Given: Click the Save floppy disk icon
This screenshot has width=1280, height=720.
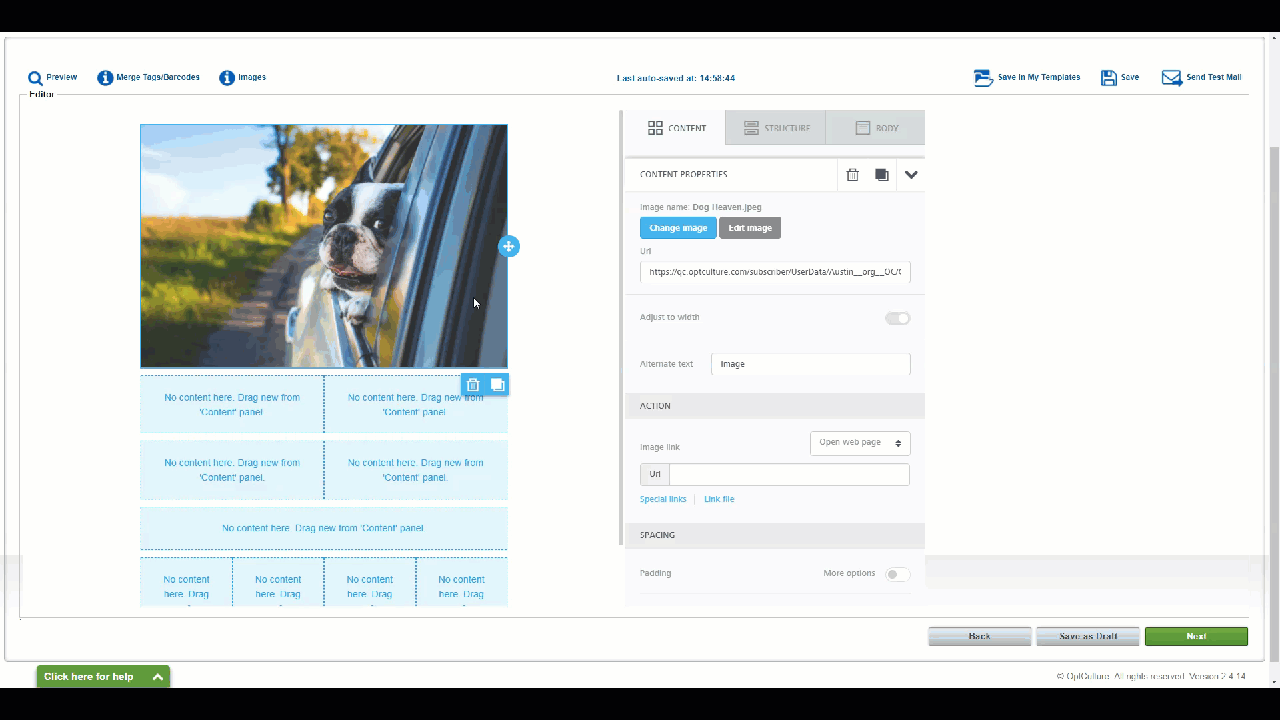Looking at the screenshot, I should [1108, 78].
